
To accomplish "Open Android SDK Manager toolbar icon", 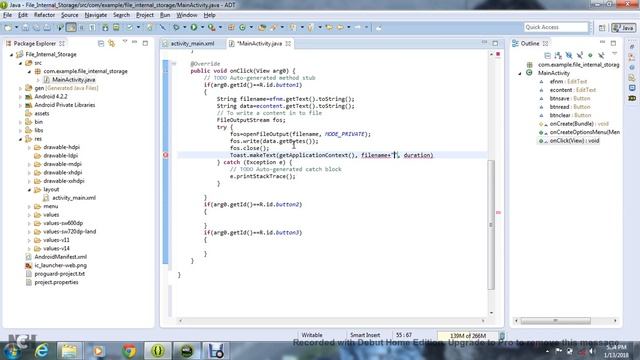I will (105, 27).
